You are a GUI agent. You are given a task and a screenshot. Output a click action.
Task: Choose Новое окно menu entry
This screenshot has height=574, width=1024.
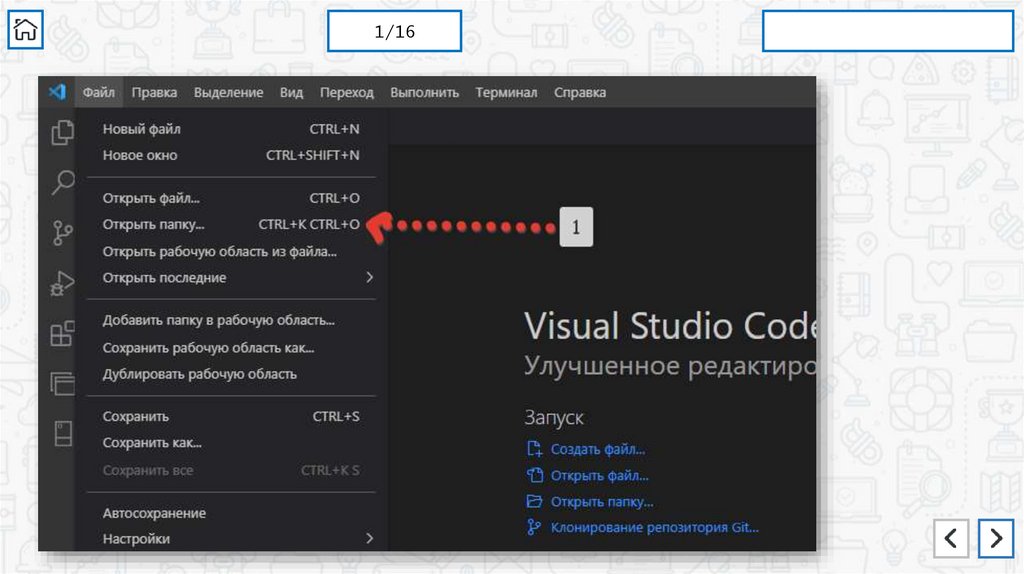click(231, 155)
